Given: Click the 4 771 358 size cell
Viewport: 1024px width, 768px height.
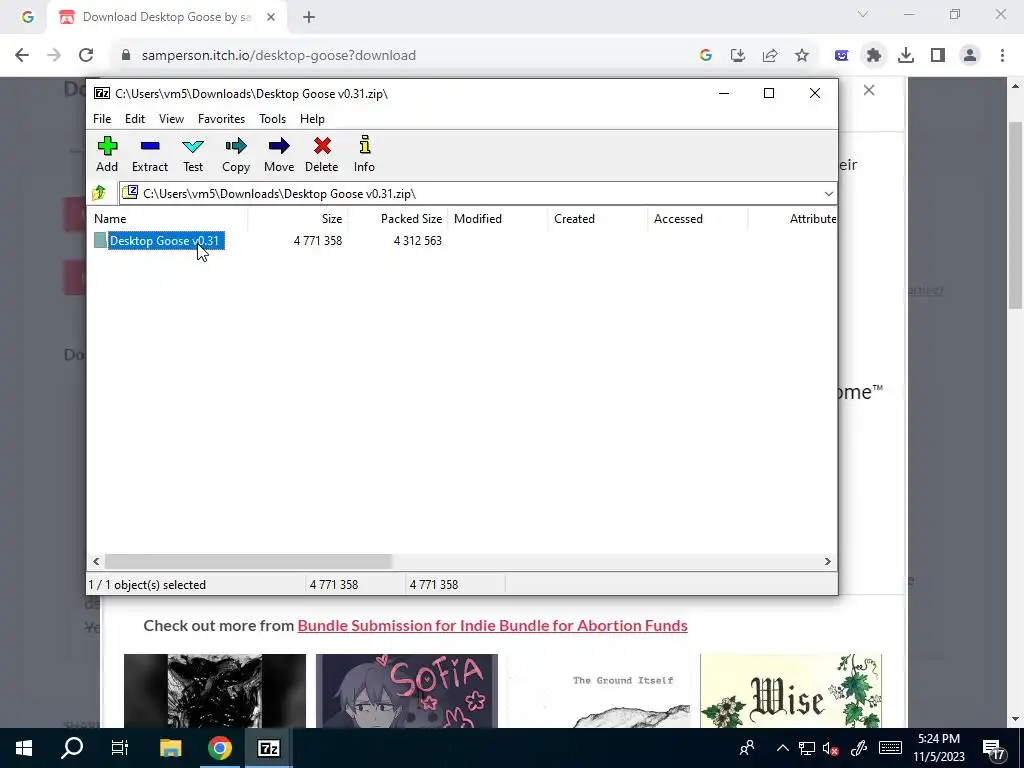Looking at the screenshot, I should (x=317, y=241).
